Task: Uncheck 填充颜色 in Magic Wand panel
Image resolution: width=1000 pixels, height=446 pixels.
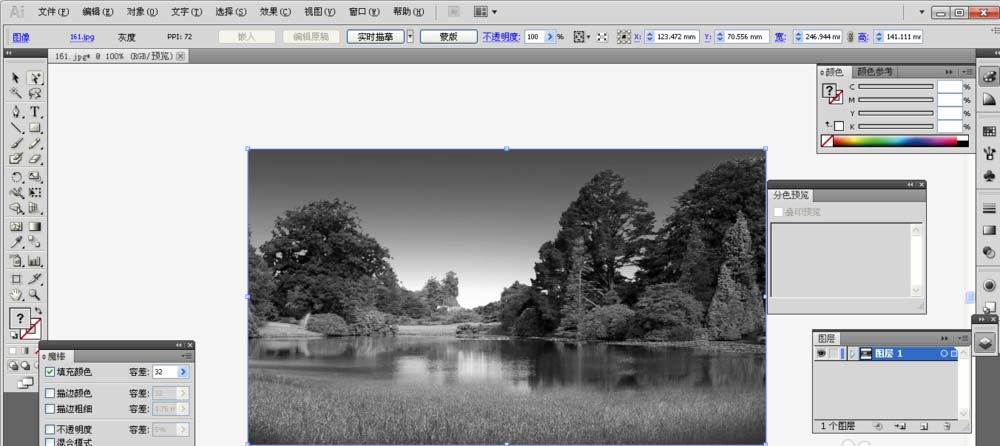Action: pos(50,371)
